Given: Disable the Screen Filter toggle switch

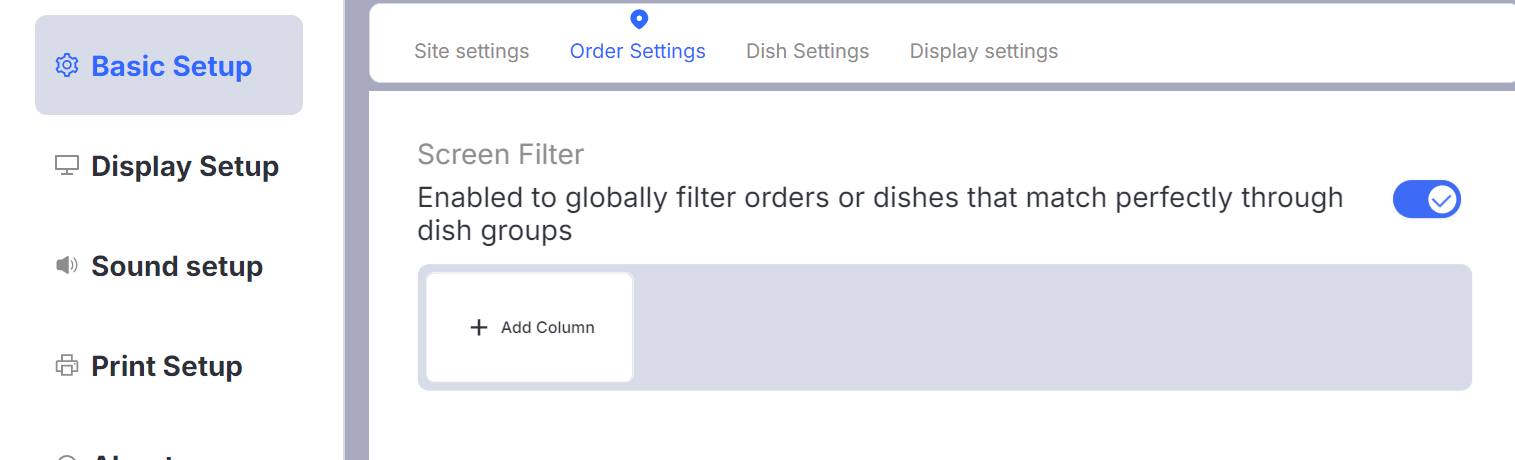Looking at the screenshot, I should point(1426,200).
